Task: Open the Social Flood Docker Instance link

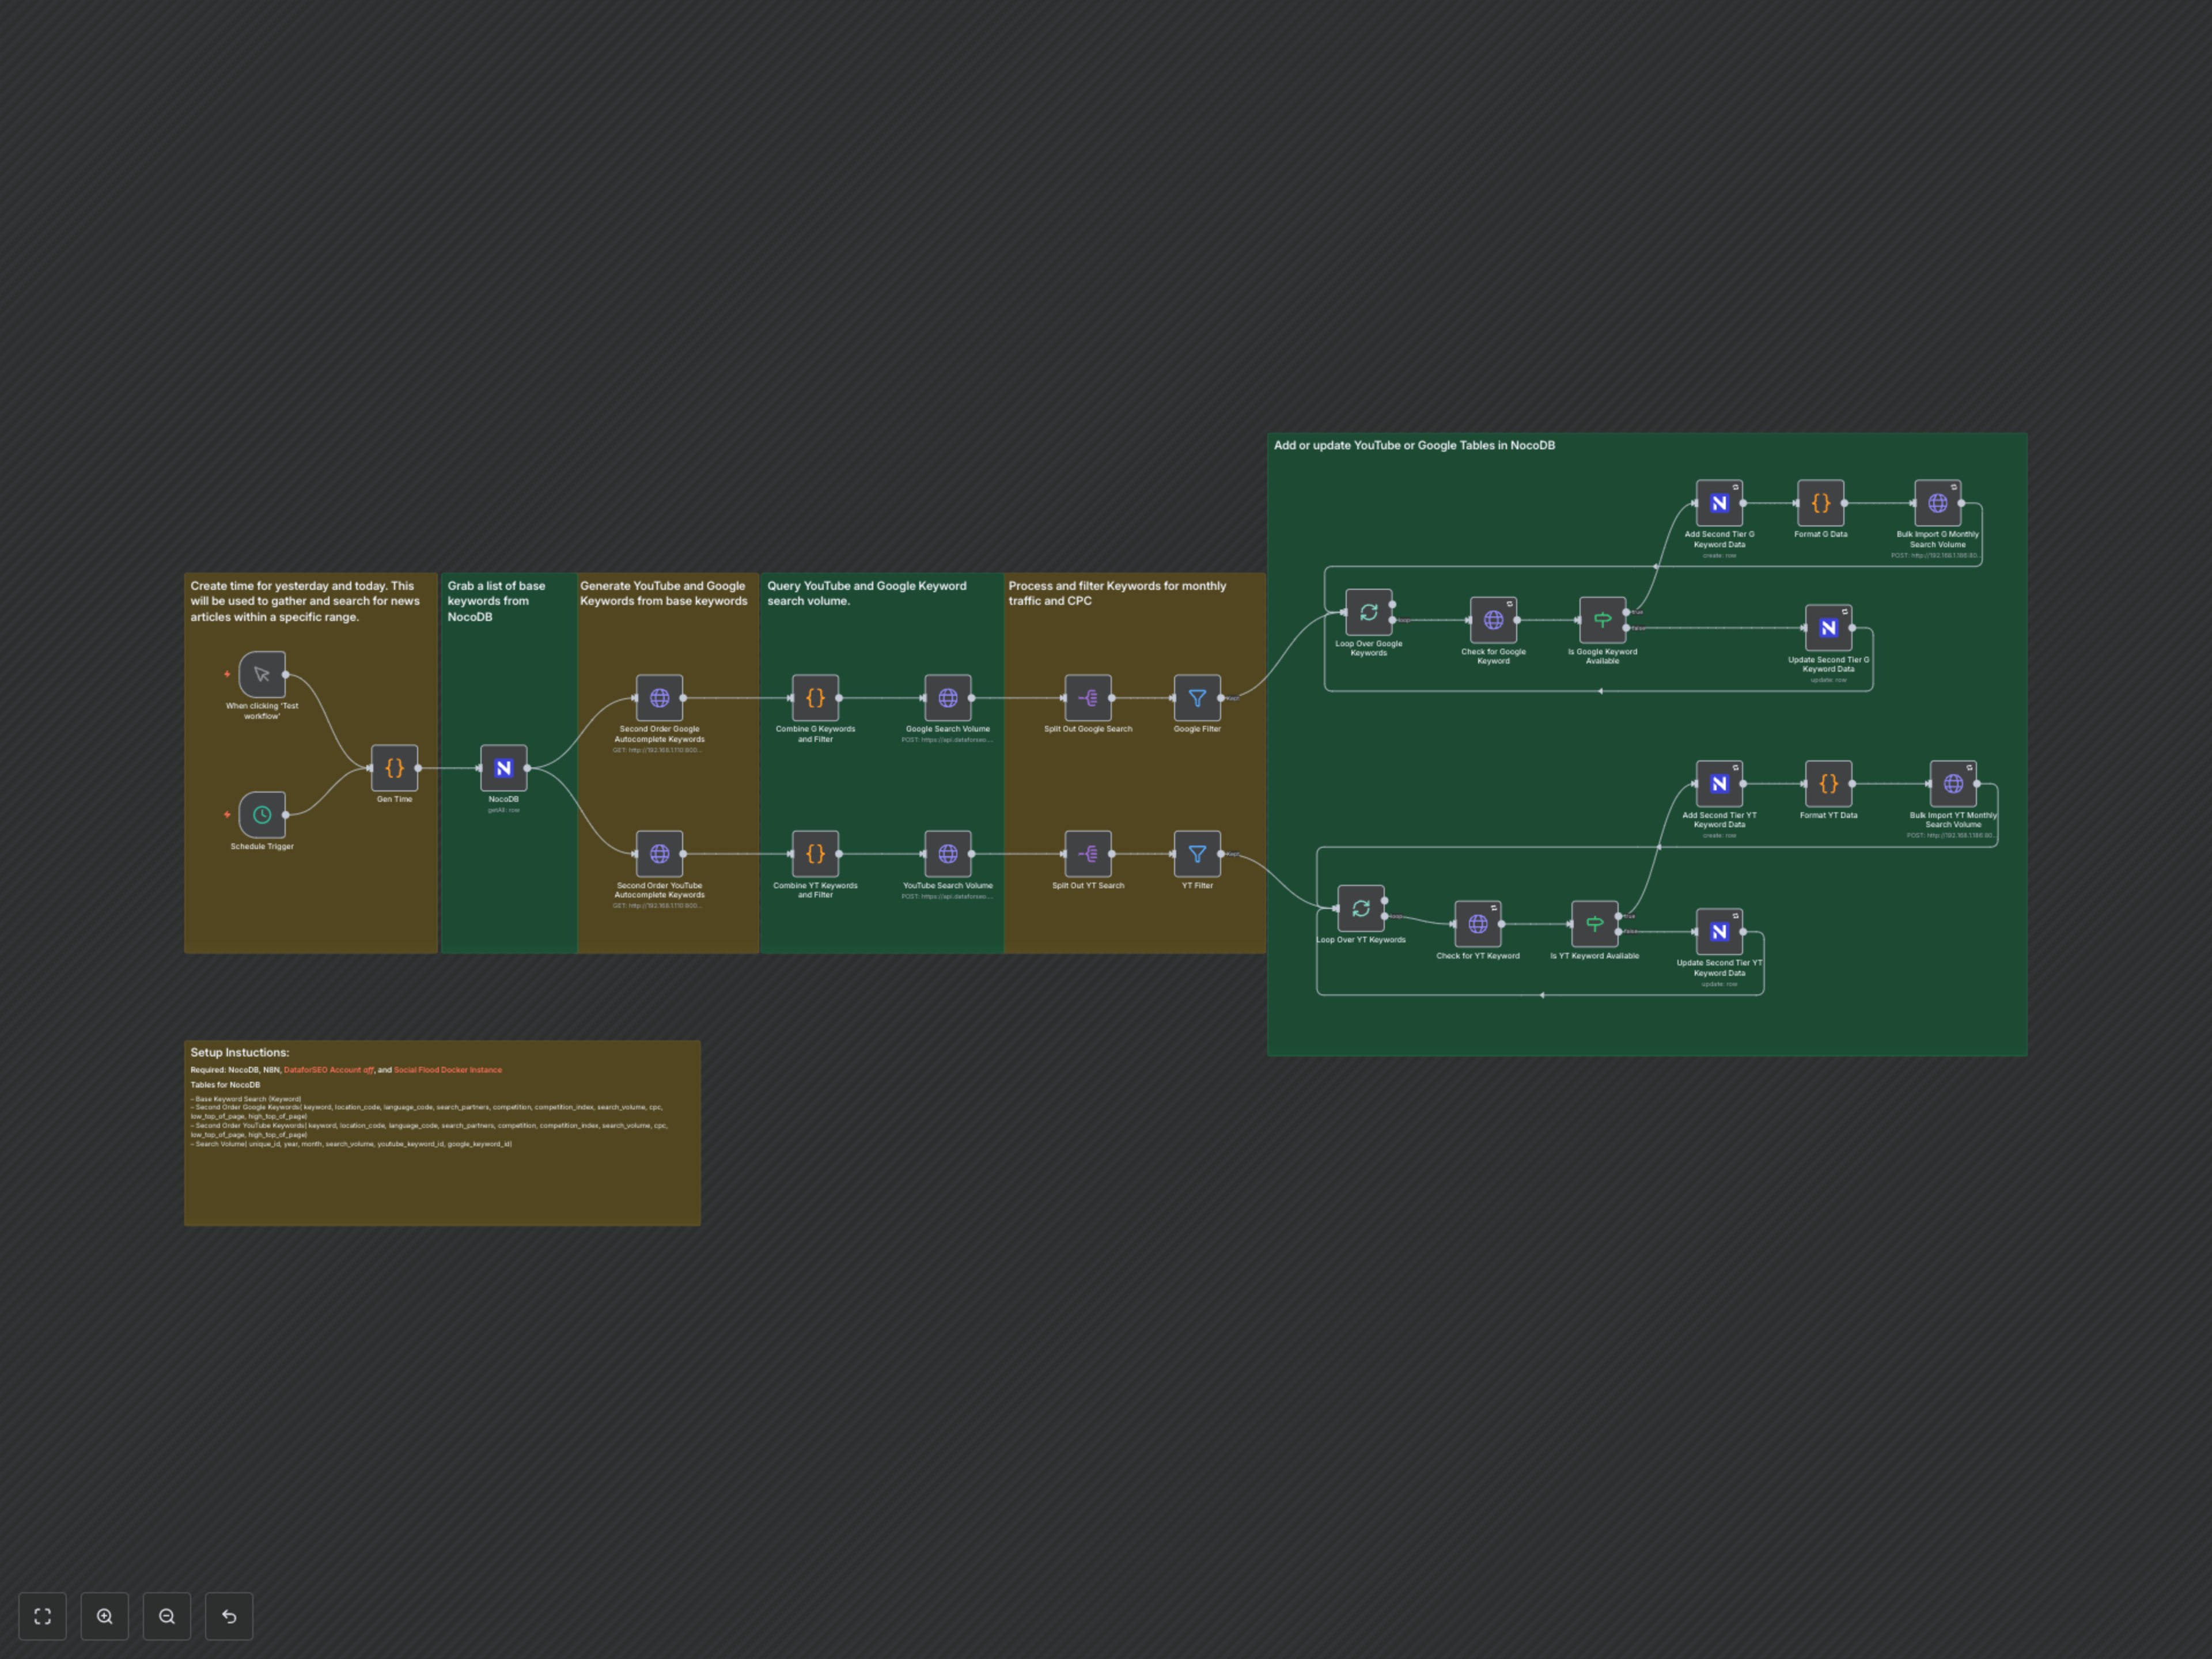Action: (x=447, y=1070)
